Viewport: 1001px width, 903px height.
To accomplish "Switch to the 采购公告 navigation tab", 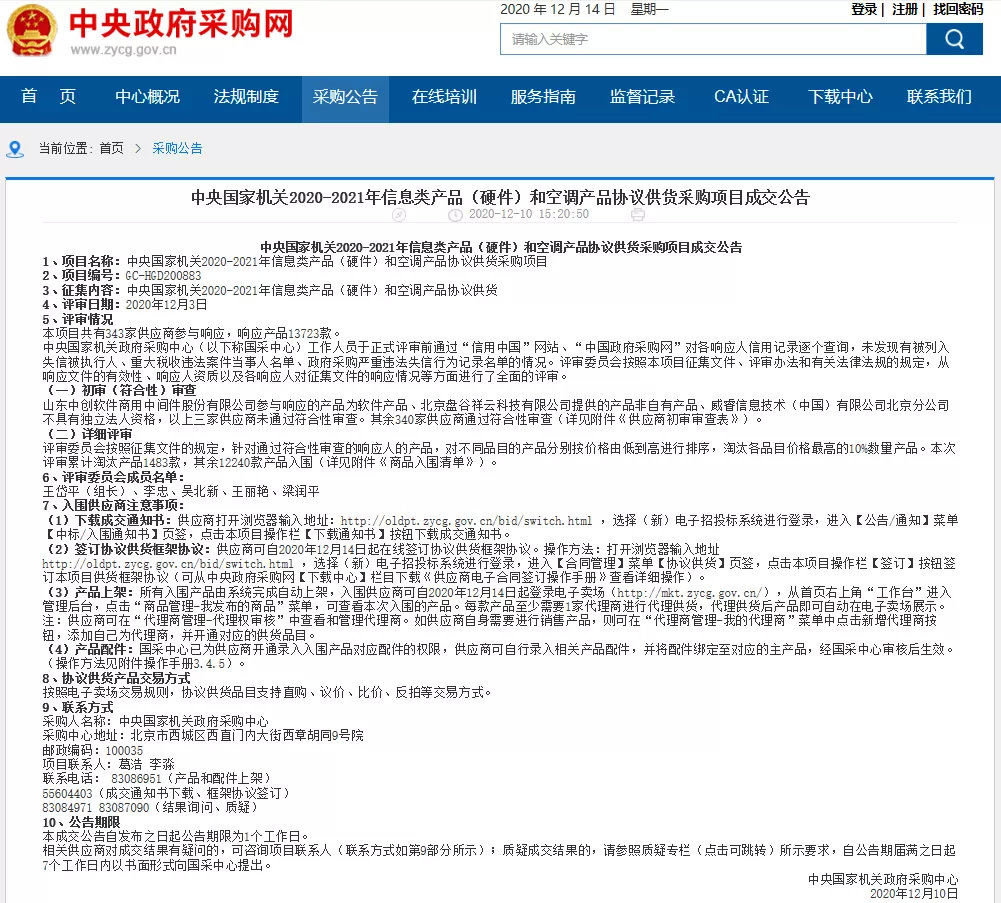I will [345, 97].
